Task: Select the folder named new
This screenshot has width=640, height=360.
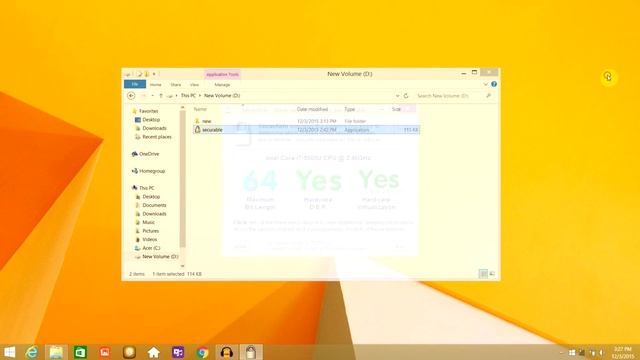Action: click(x=207, y=121)
